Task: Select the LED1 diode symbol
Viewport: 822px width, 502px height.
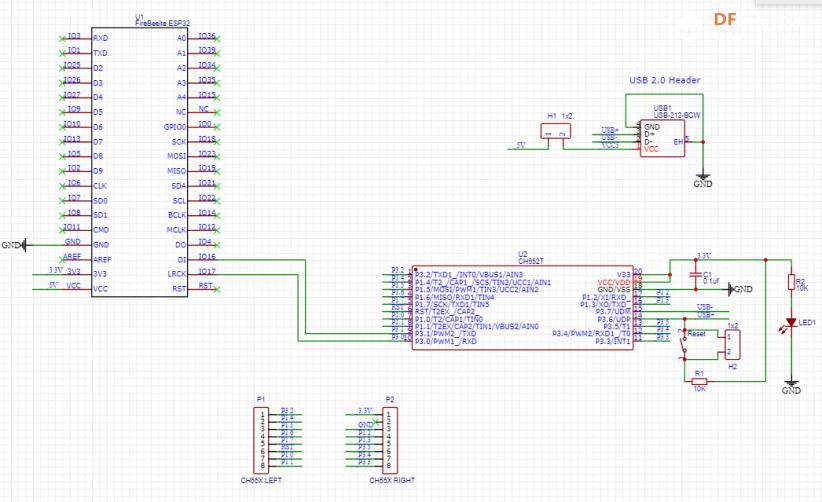Action: pyautogui.click(x=791, y=323)
